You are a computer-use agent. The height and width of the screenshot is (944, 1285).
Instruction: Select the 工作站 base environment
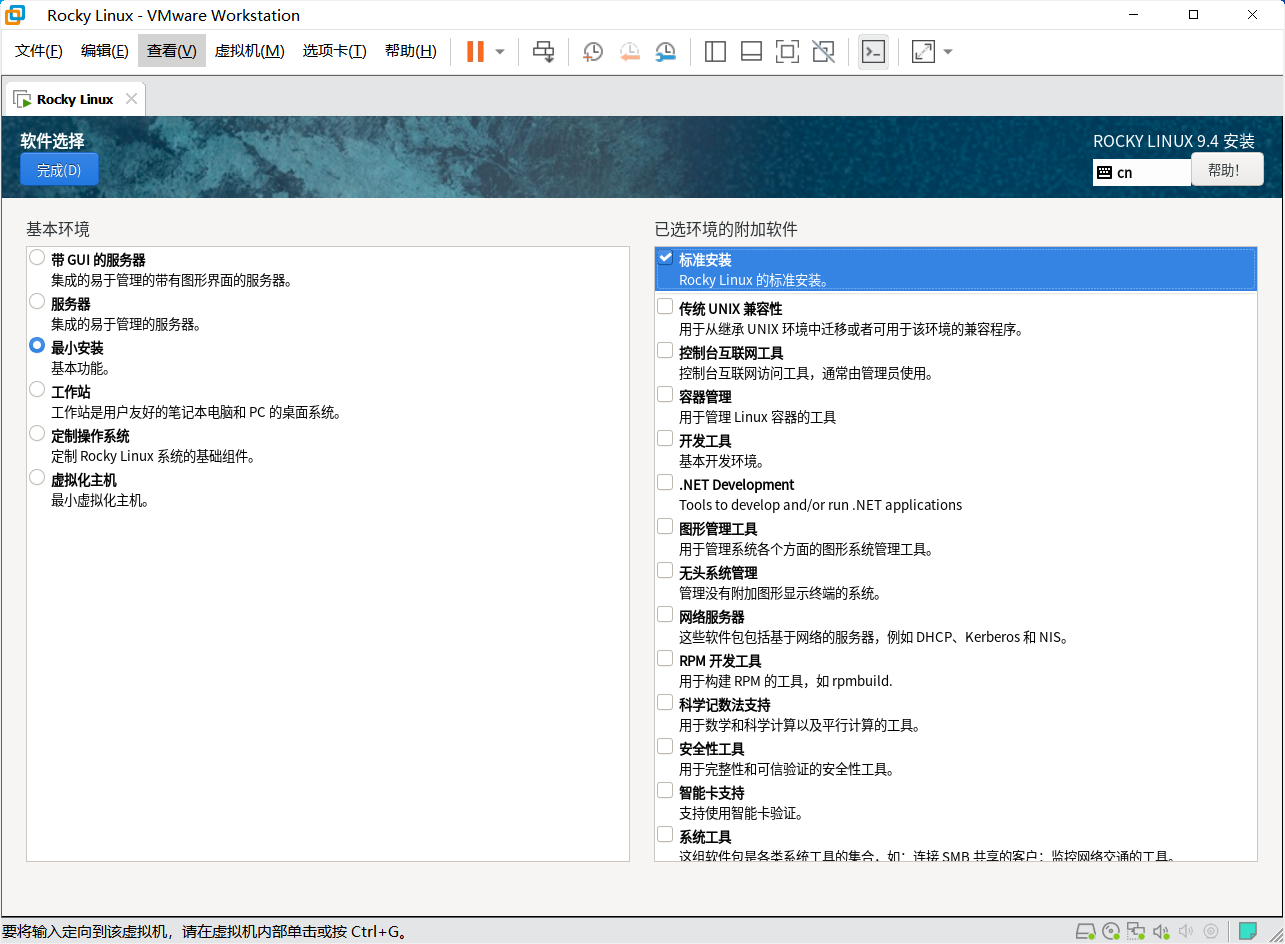click(x=37, y=391)
